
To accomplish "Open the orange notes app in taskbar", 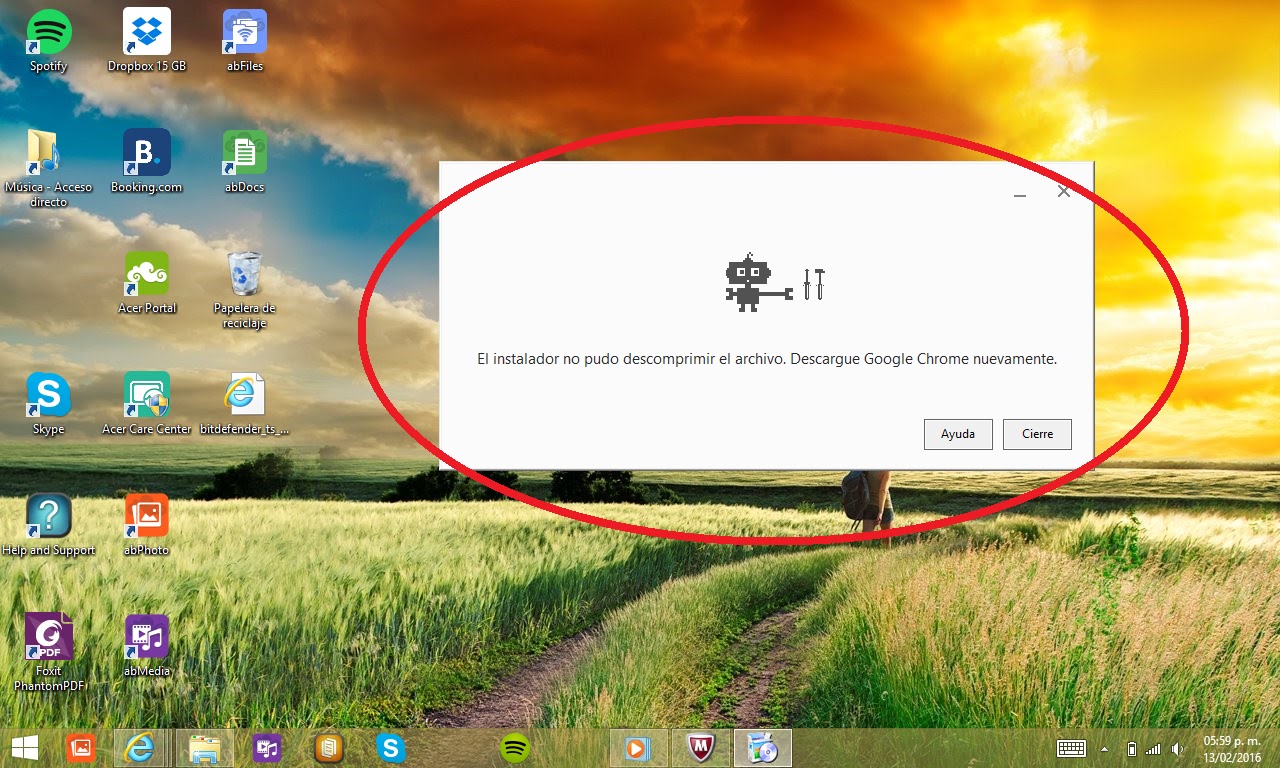I will click(x=328, y=748).
